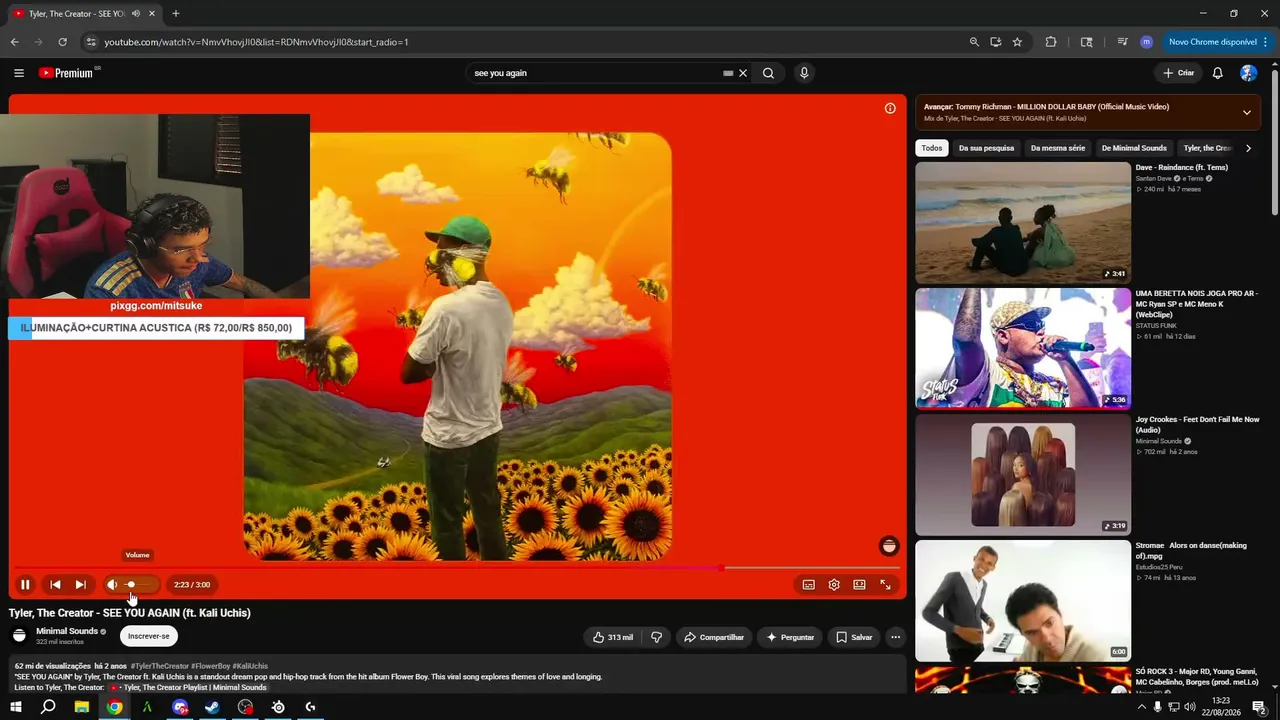Screen dimensions: 1280x720
Task: Clear the search text with the X
Action: 743,73
